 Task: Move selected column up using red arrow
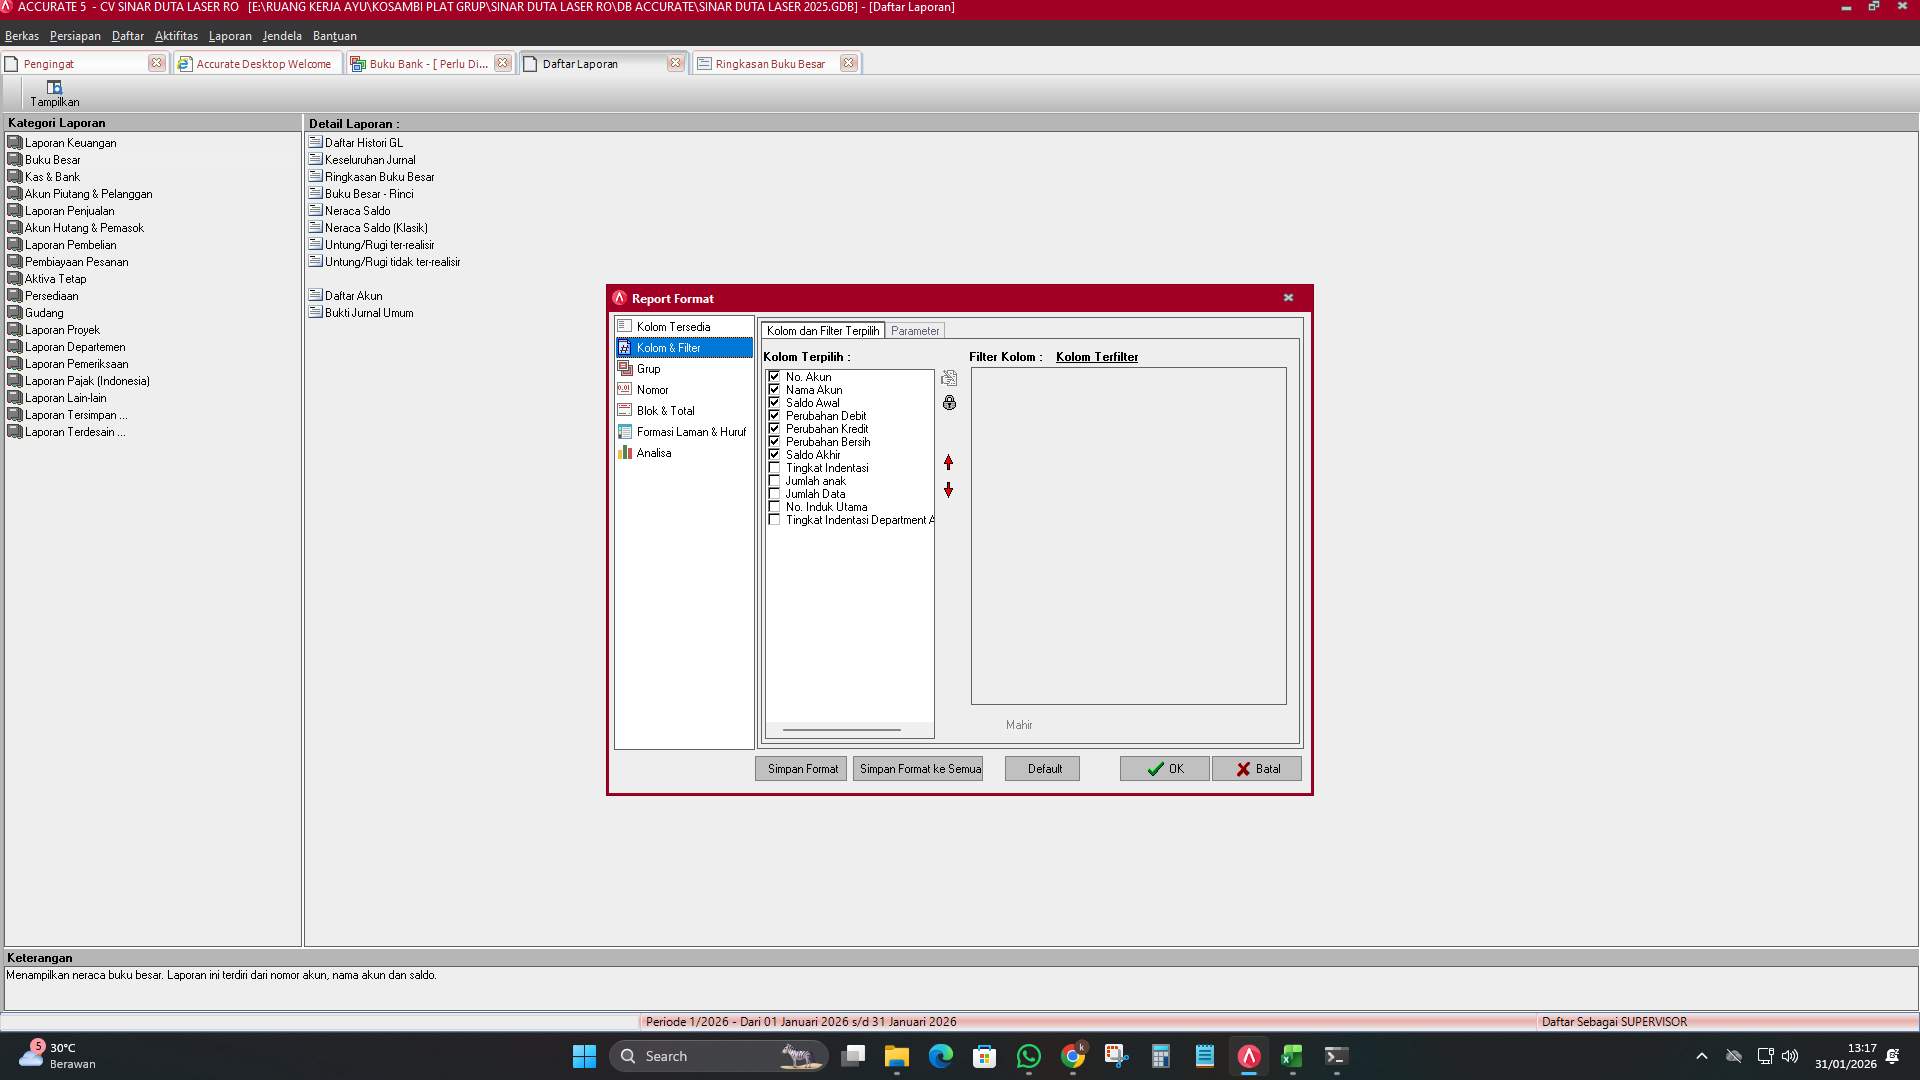point(948,462)
